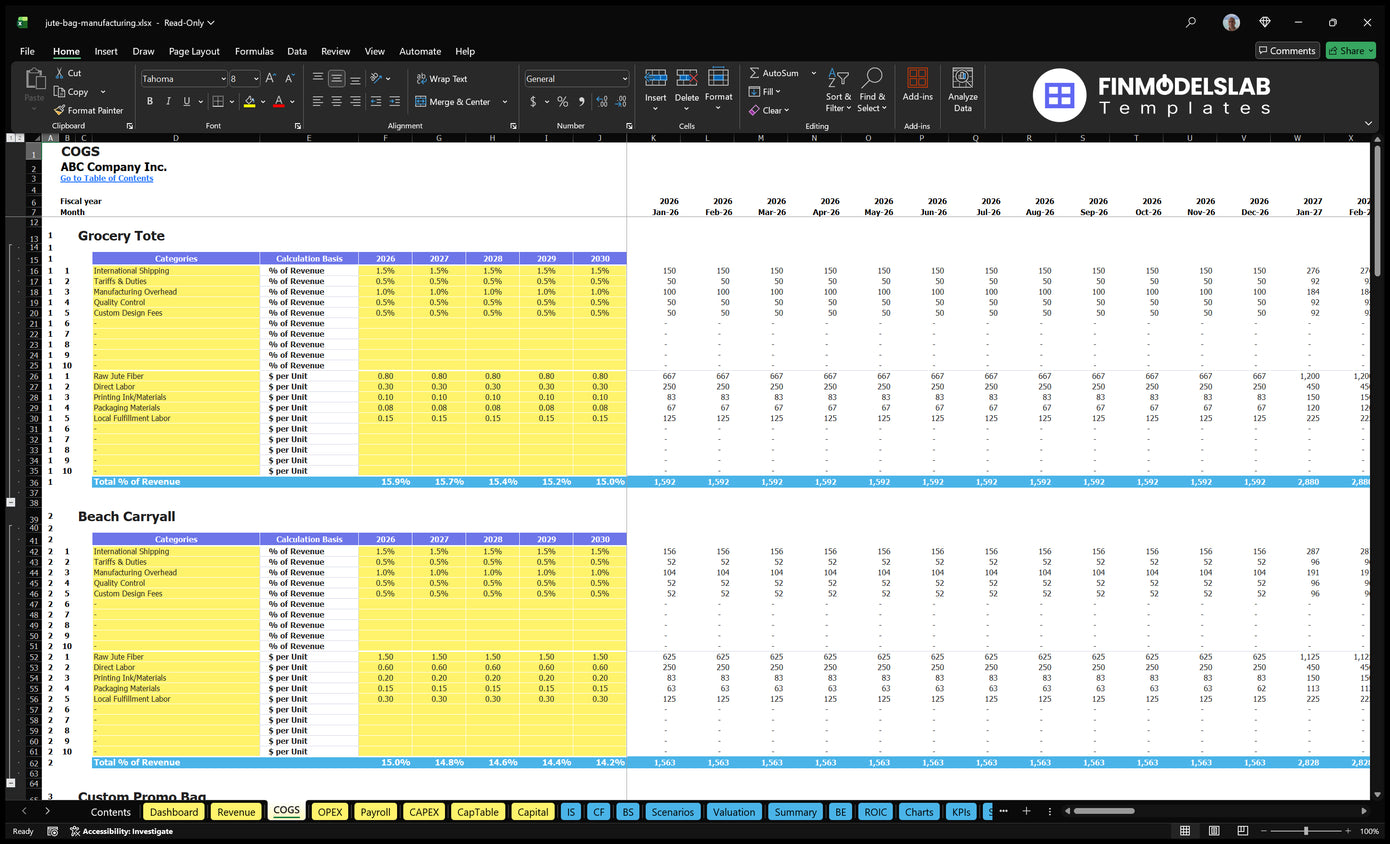Apply Percent Style format
1390x844 pixels.
562,101
